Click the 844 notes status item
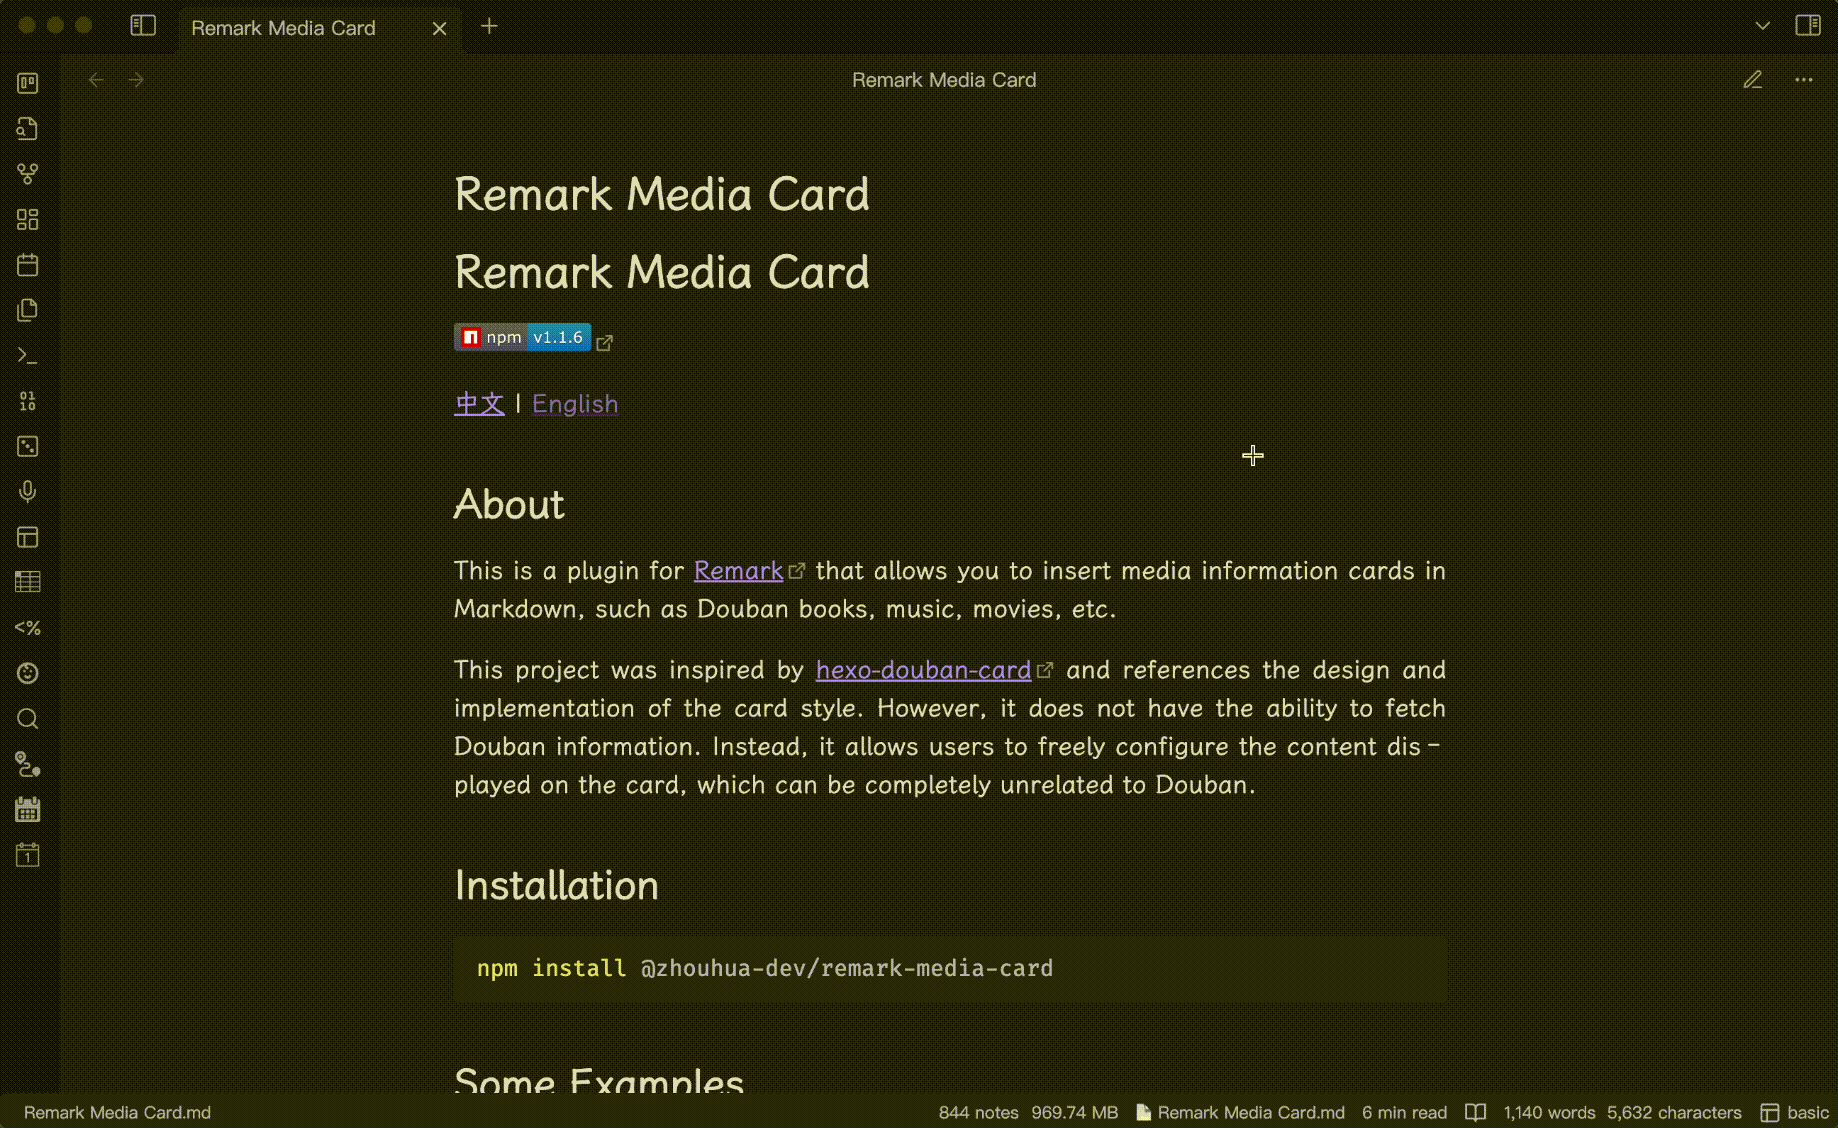Screen dimensions: 1838x1128 click(x=978, y=1112)
